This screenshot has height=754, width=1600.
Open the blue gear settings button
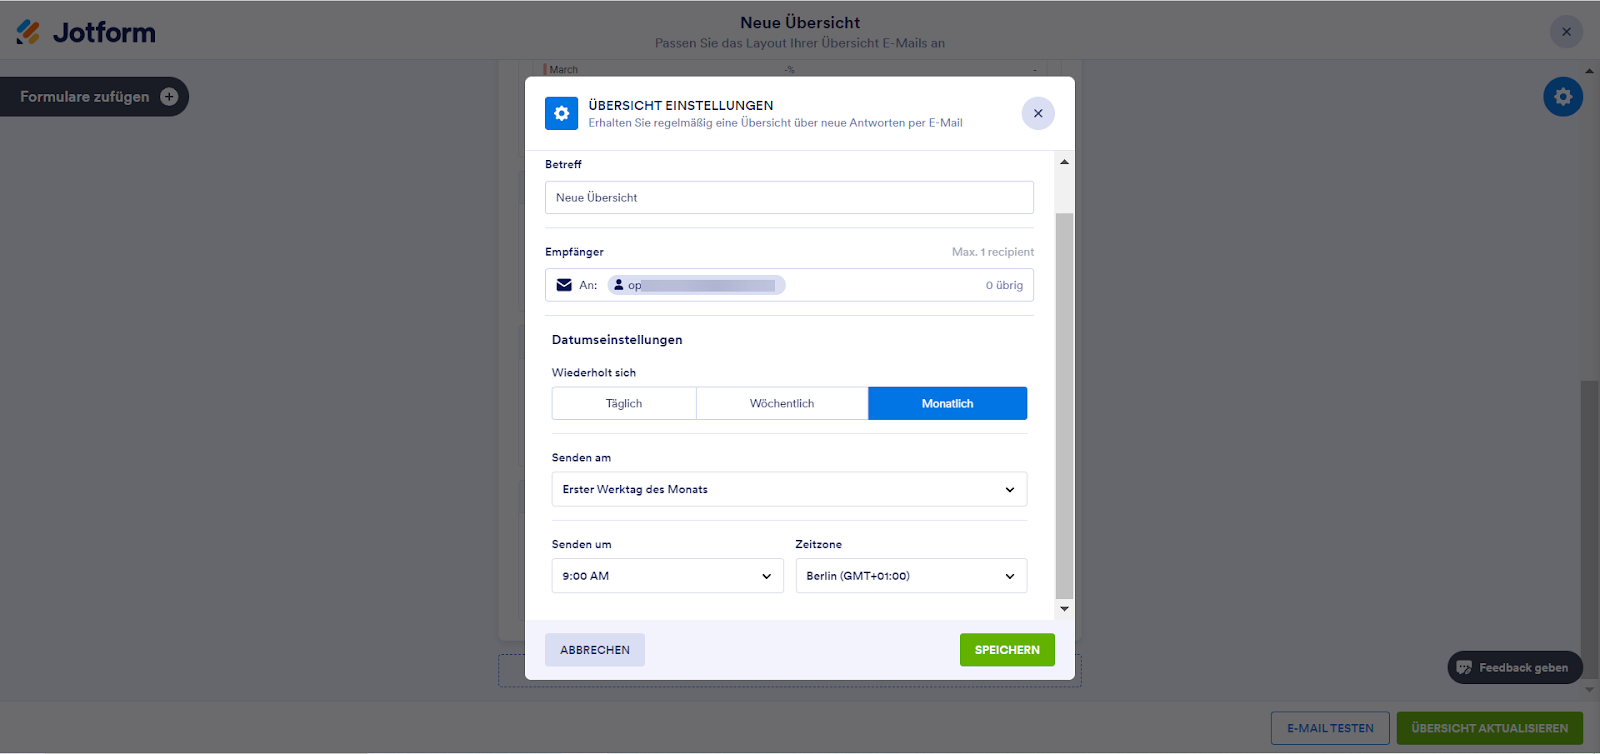coord(1562,97)
